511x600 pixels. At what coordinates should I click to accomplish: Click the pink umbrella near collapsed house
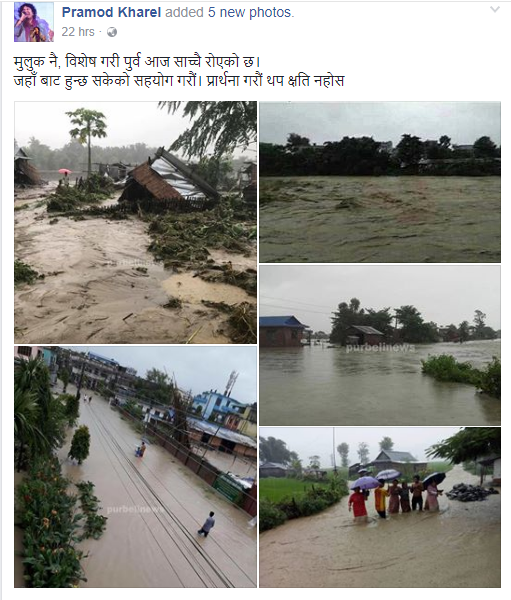click(65, 171)
